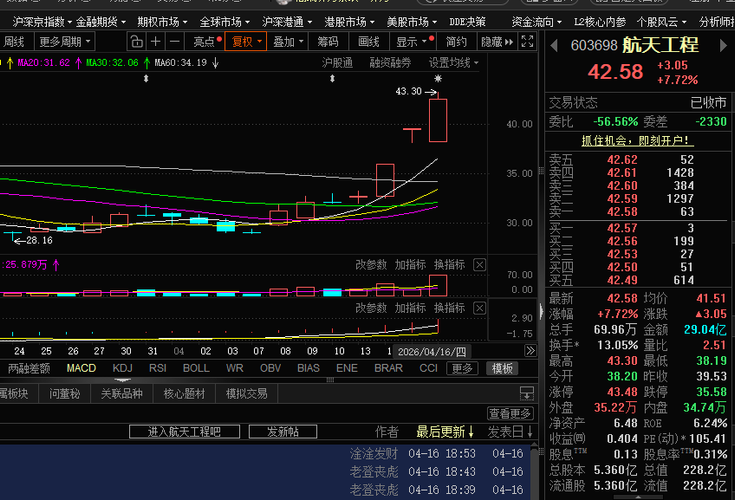This screenshot has width=735, height=500.
Task: Open 资金流向 menu
Action: (x=537, y=22)
